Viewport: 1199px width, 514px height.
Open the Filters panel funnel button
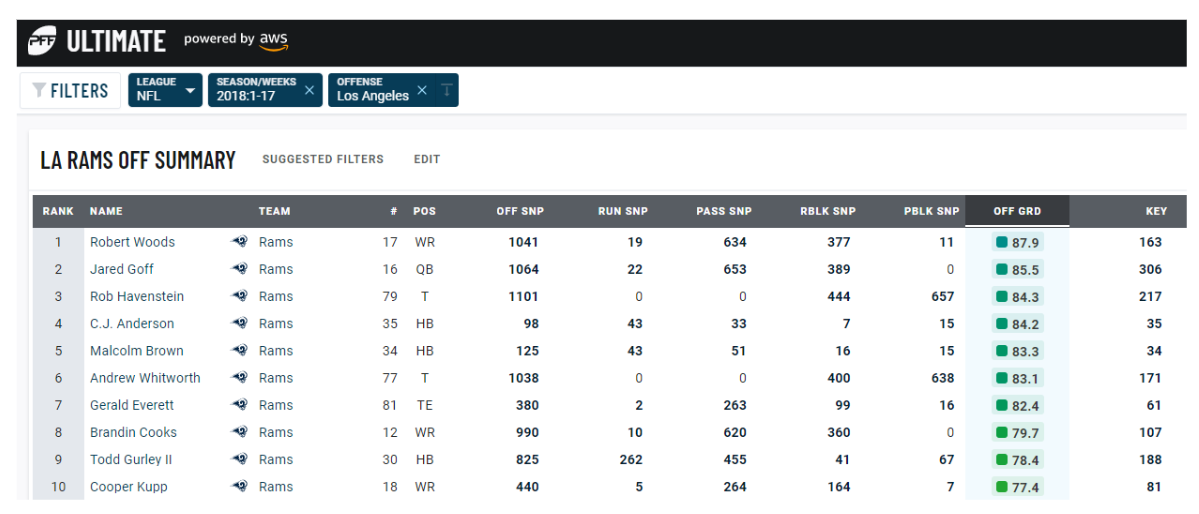(70, 90)
